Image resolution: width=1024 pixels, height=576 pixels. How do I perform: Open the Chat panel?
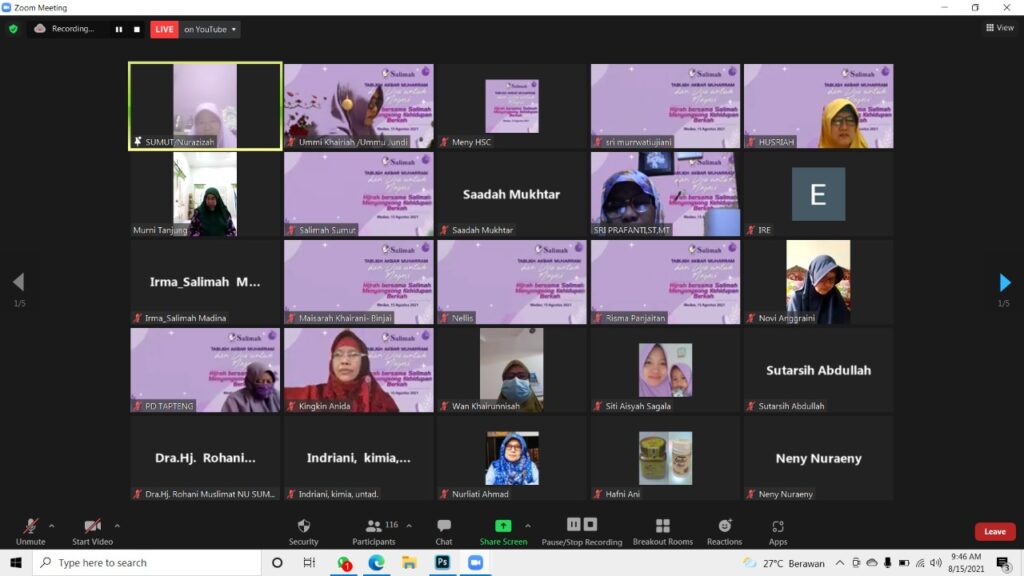point(444,526)
